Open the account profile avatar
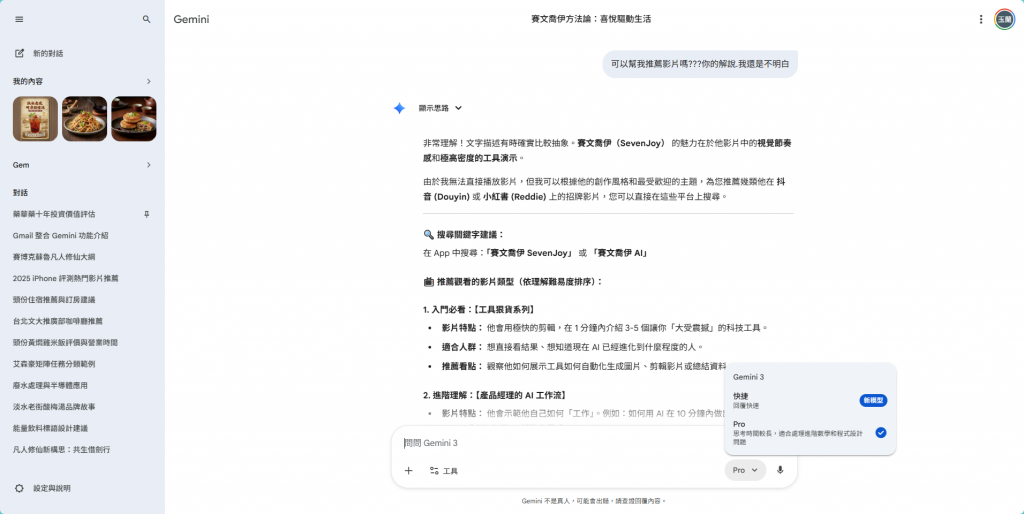Screen dimensions: 1024x514 (x=1004, y=20)
